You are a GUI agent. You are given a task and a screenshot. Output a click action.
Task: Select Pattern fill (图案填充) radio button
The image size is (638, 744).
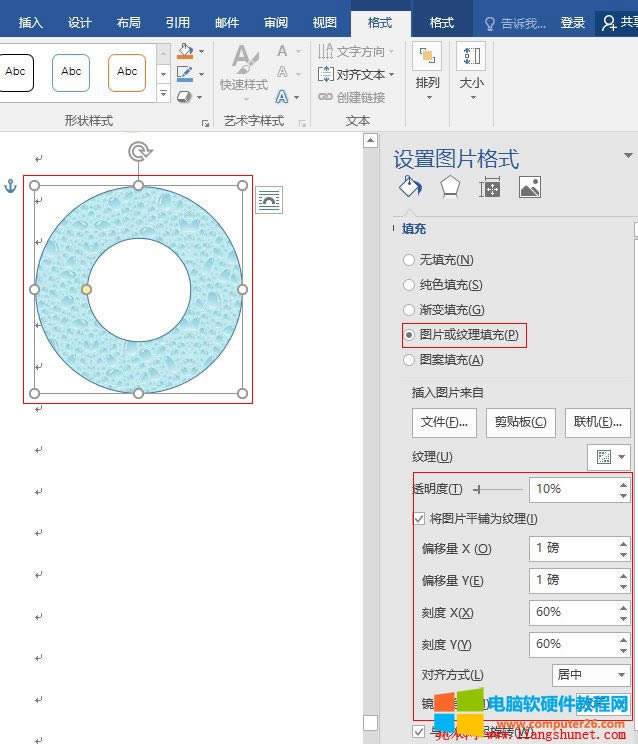pos(408,360)
